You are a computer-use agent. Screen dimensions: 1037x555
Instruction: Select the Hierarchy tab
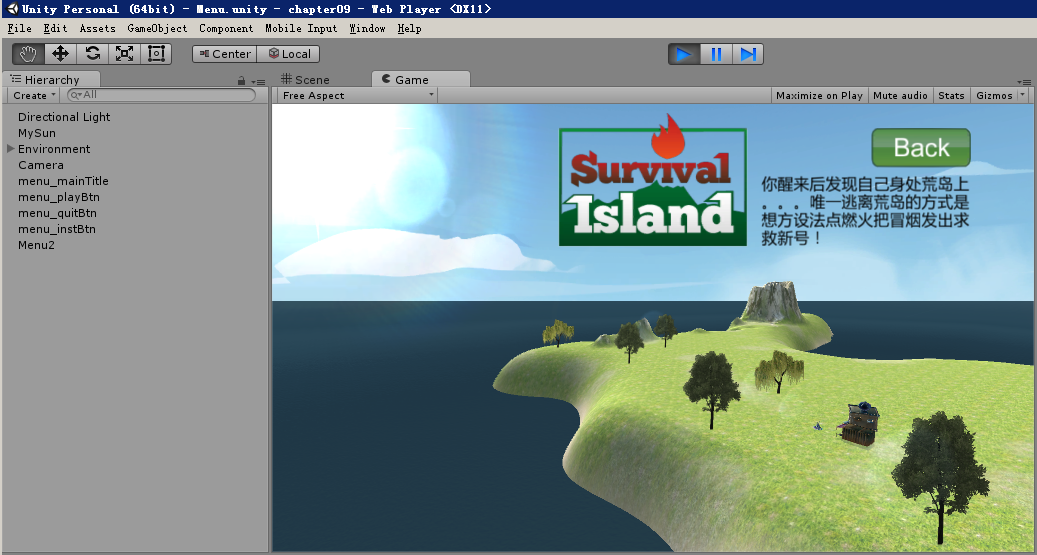point(52,79)
